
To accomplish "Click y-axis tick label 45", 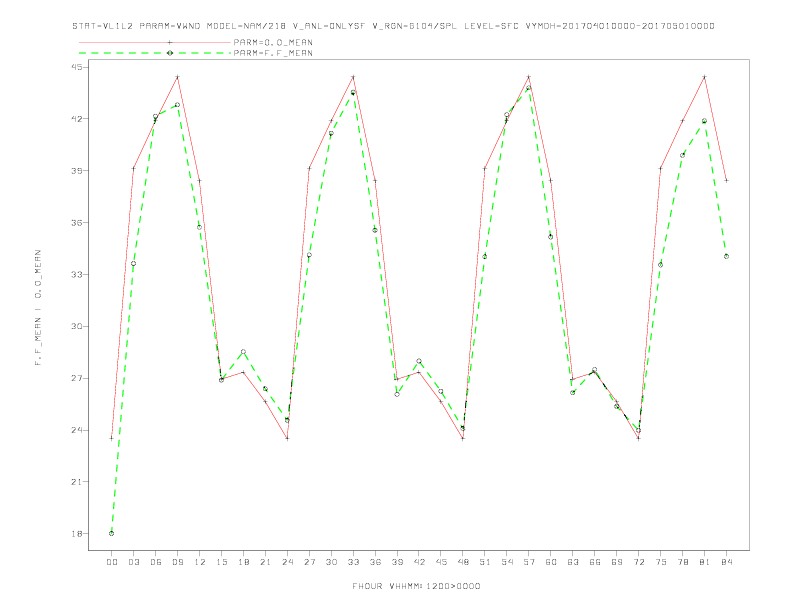I will (77, 67).
